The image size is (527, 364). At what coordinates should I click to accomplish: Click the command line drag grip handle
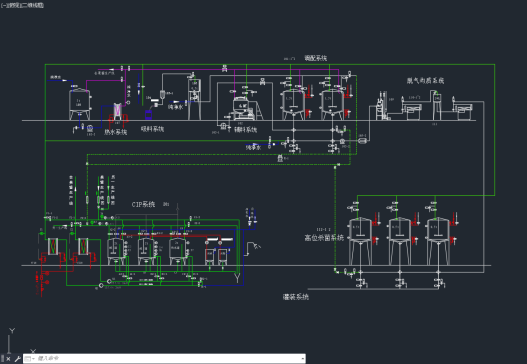(x=2, y=359)
